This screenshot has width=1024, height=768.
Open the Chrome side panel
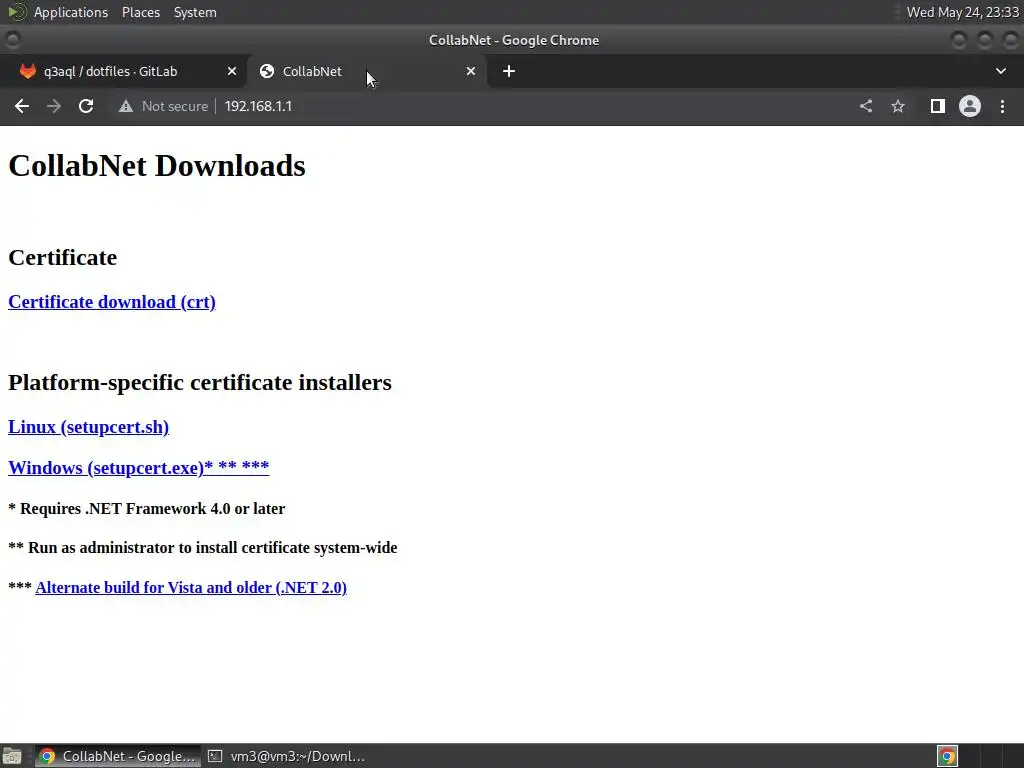[x=938, y=106]
